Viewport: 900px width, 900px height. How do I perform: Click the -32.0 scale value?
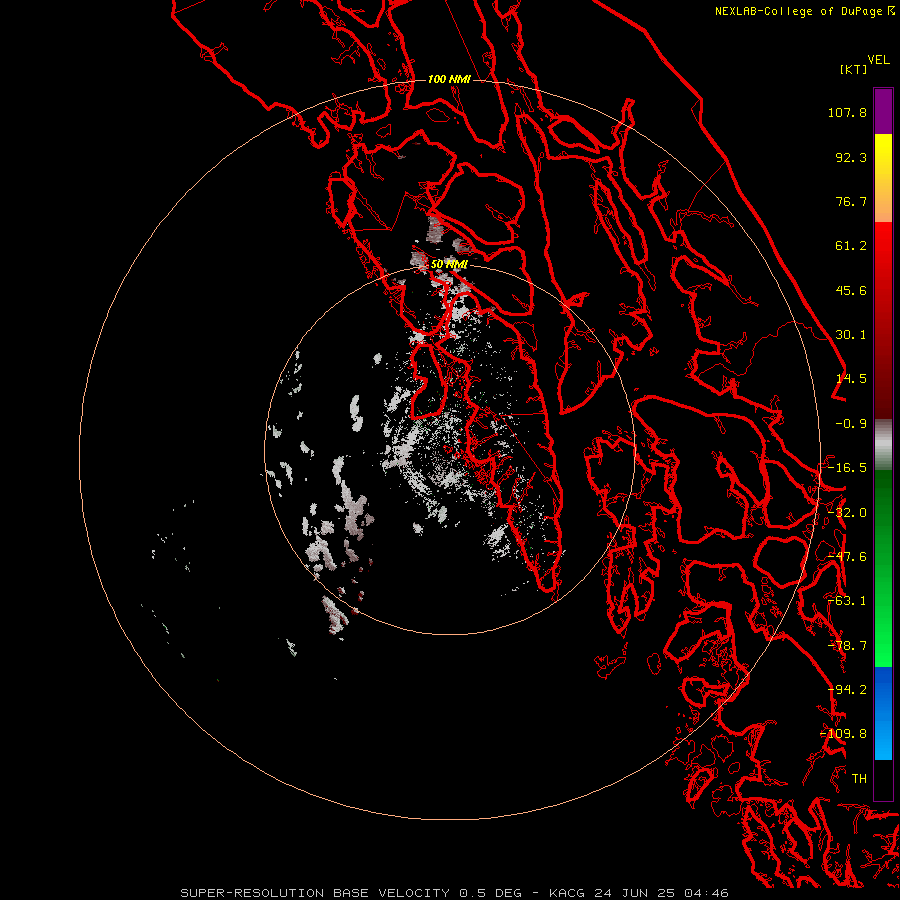(x=847, y=513)
